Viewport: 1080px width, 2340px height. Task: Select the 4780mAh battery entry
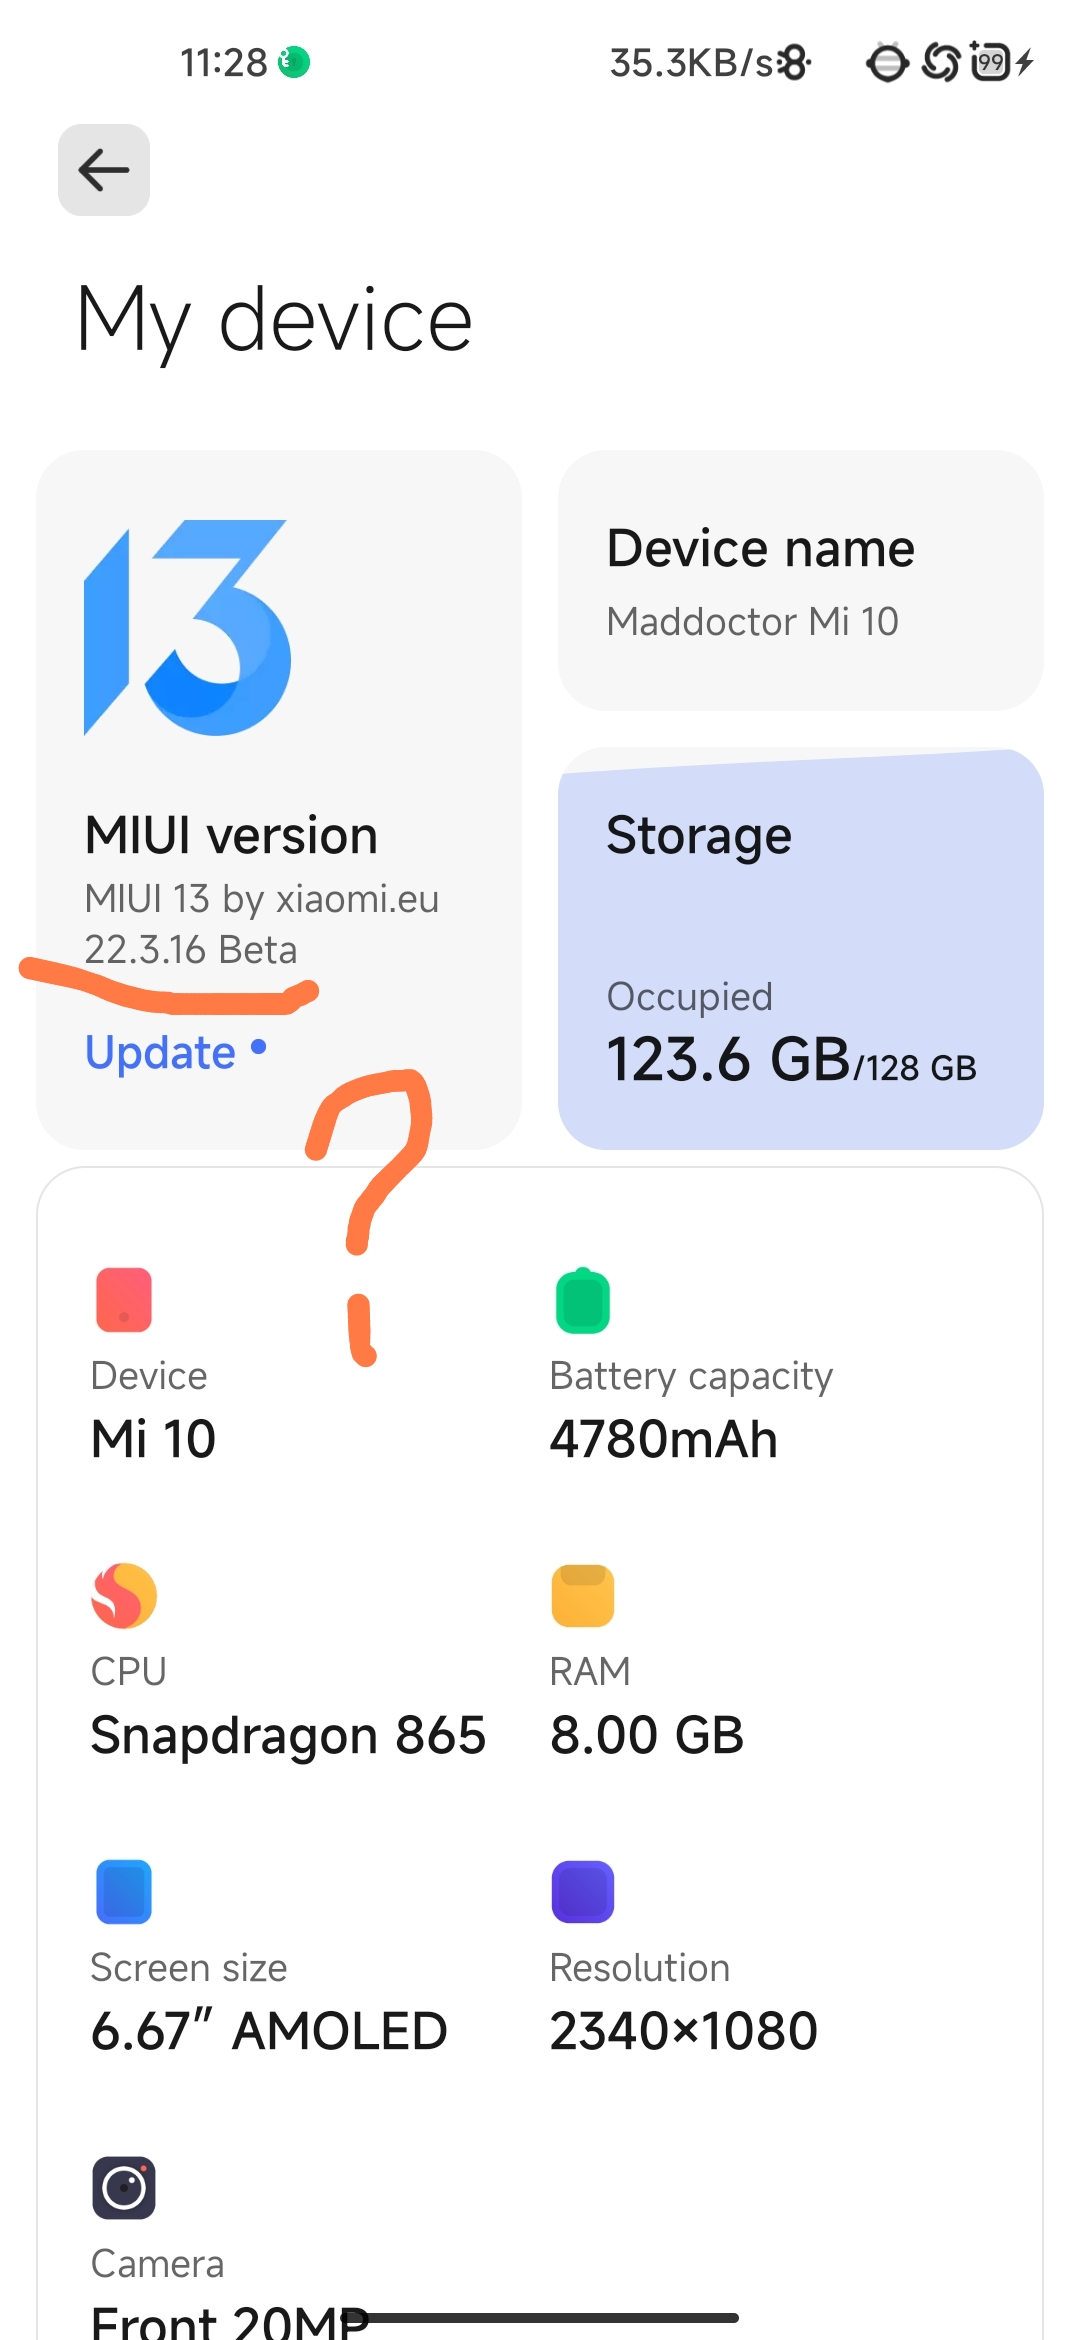click(691, 1408)
